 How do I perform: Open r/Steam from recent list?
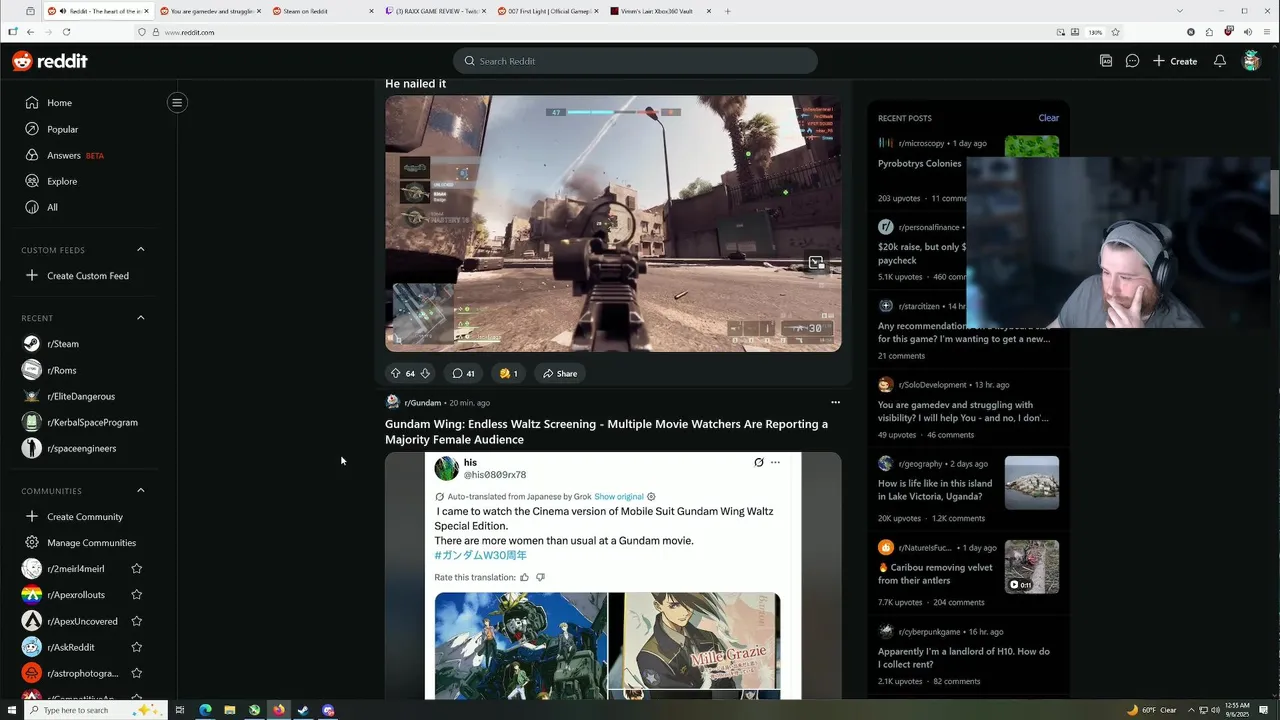(x=63, y=343)
